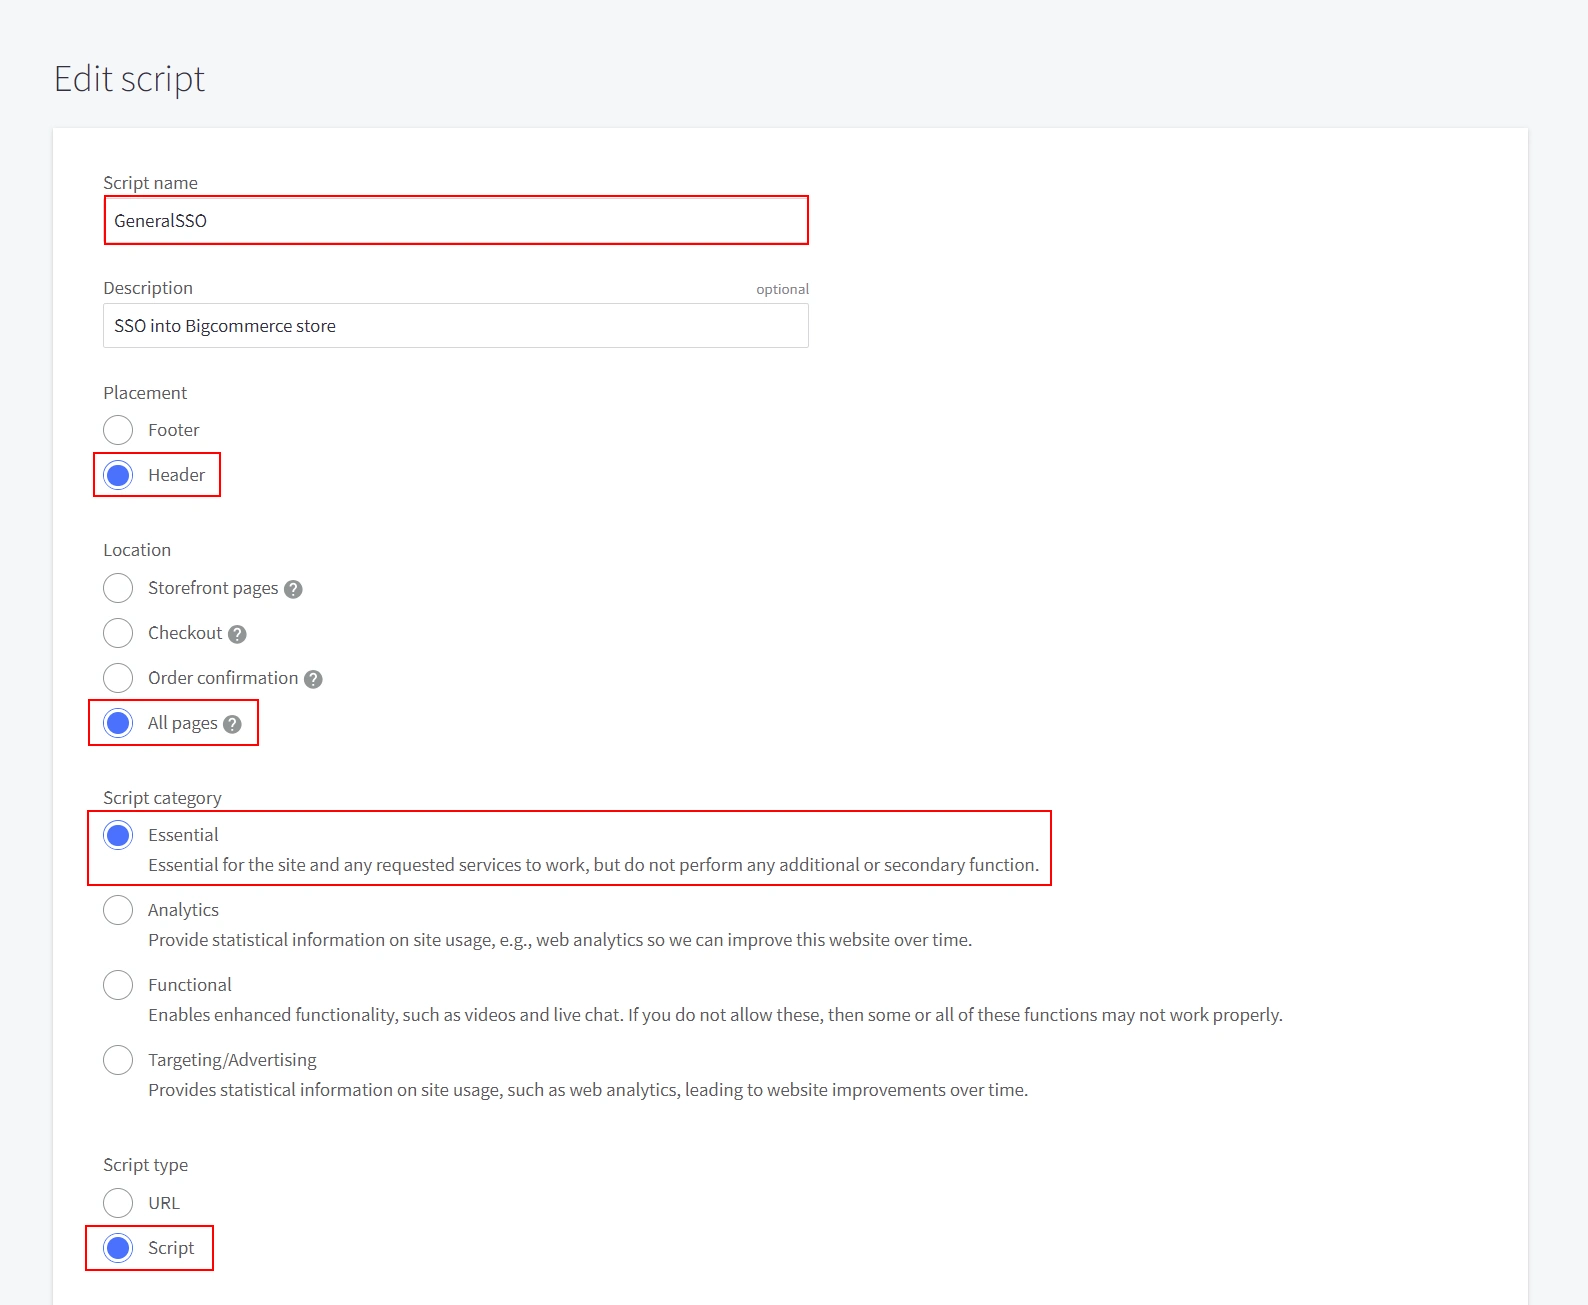This screenshot has width=1588, height=1305.
Task: Click the Essential category description text
Action: point(593,865)
